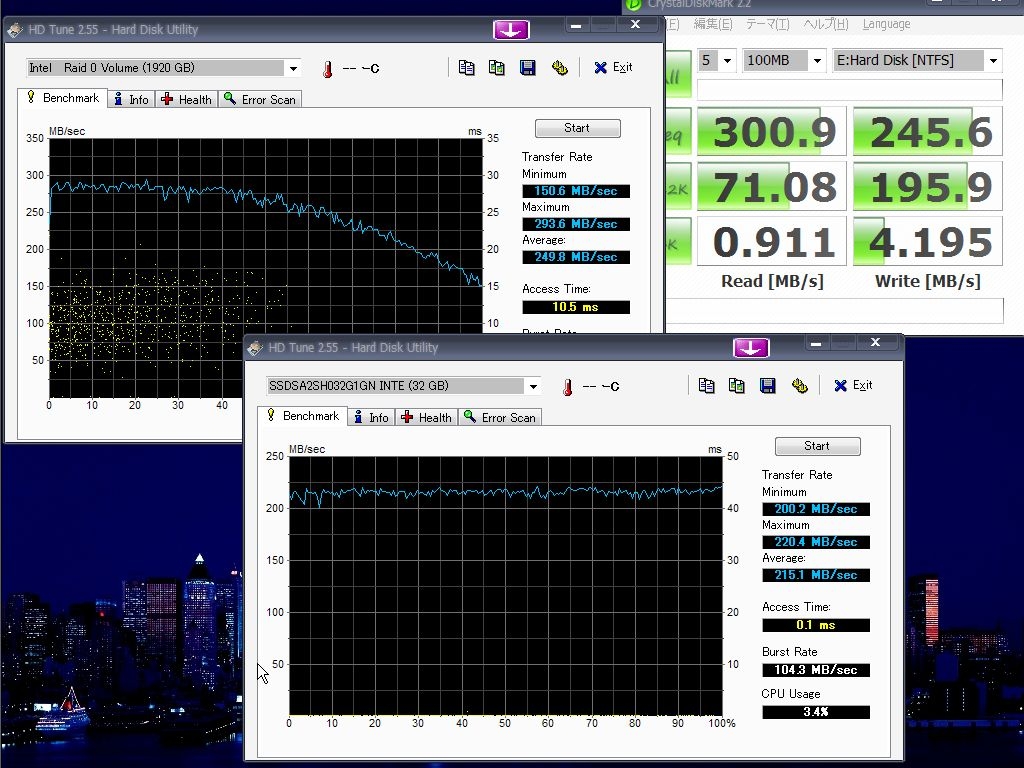
Task: Minimize the SSDSA2SH032G1GN HD Tune window
Action: (816, 343)
